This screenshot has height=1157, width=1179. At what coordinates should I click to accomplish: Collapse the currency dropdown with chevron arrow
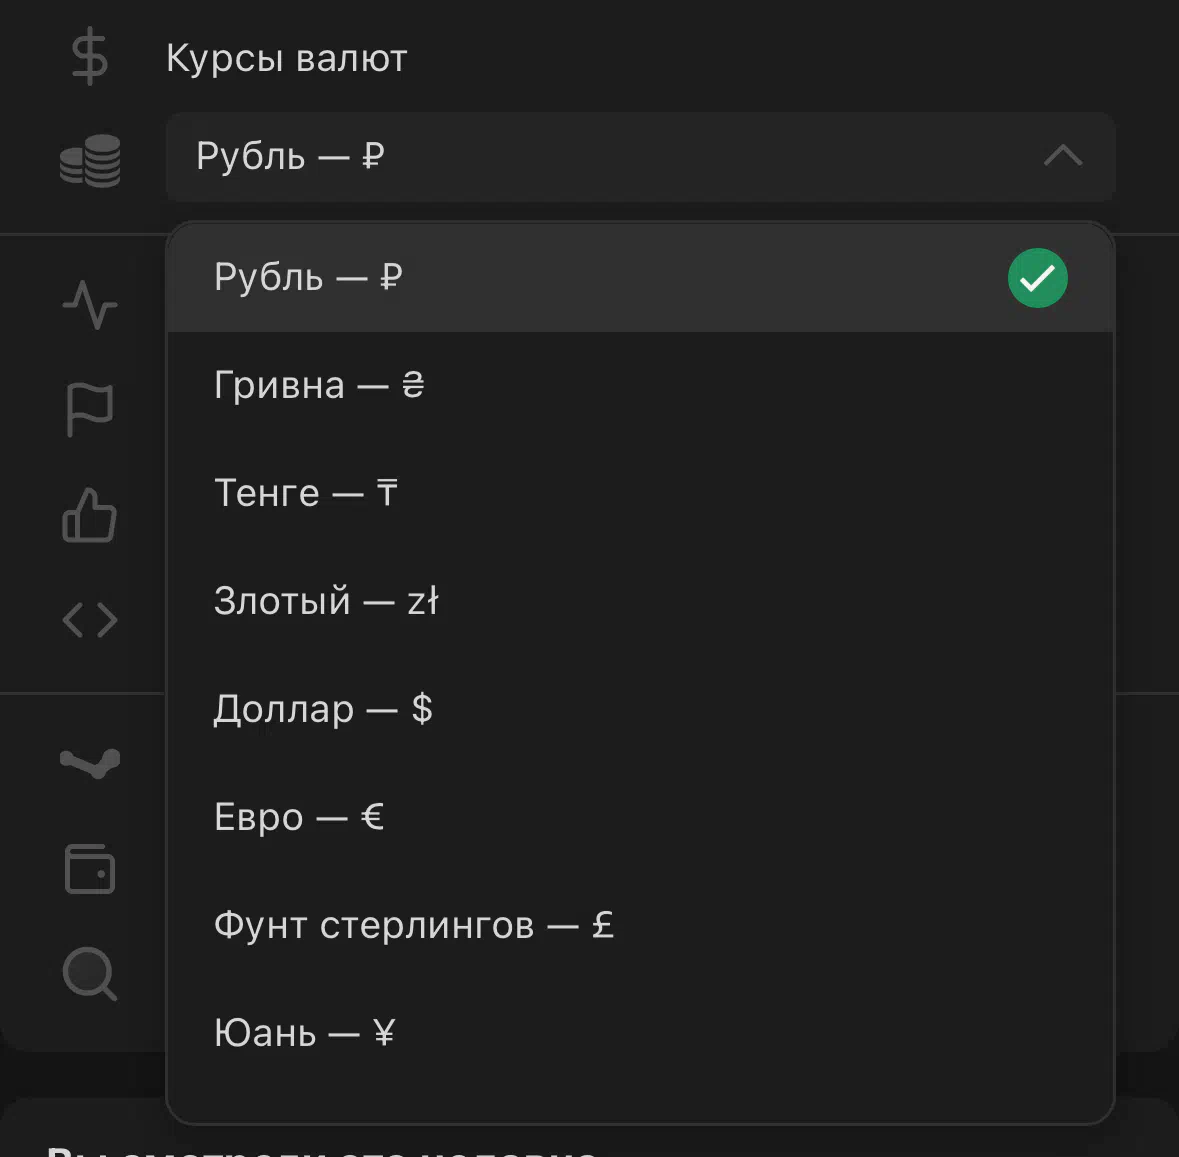tap(1062, 156)
